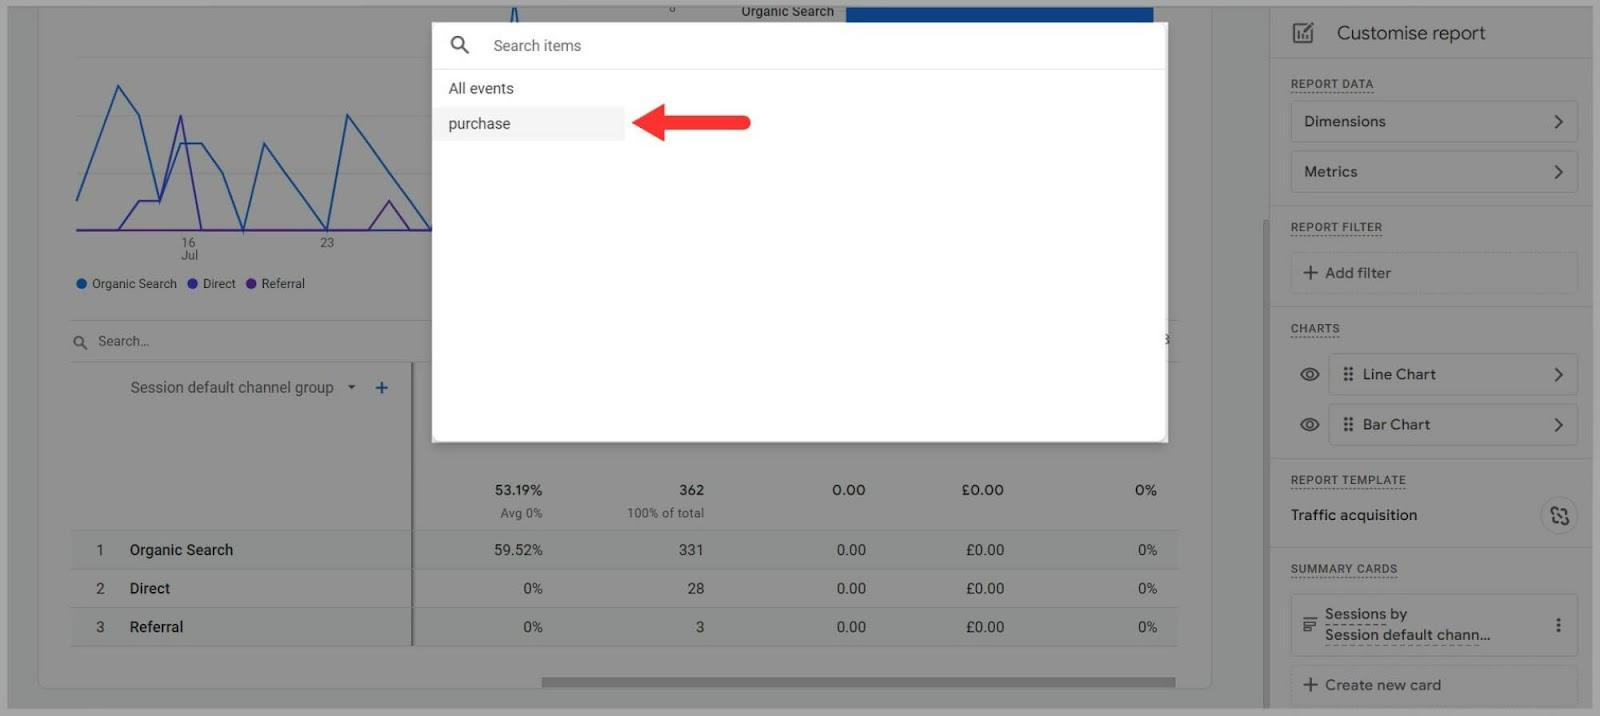The height and width of the screenshot is (716, 1600).
Task: Open the Metrics settings
Action: tap(1433, 172)
